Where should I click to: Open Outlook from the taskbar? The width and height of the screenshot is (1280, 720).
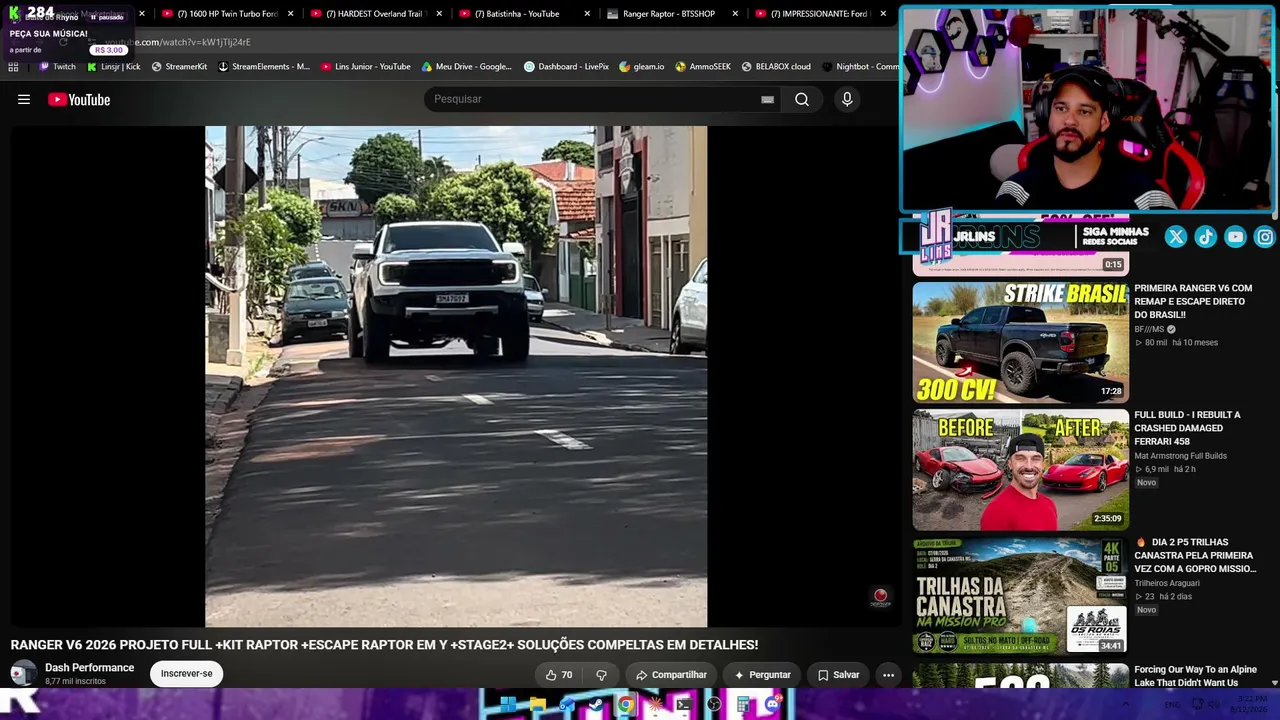pos(567,705)
